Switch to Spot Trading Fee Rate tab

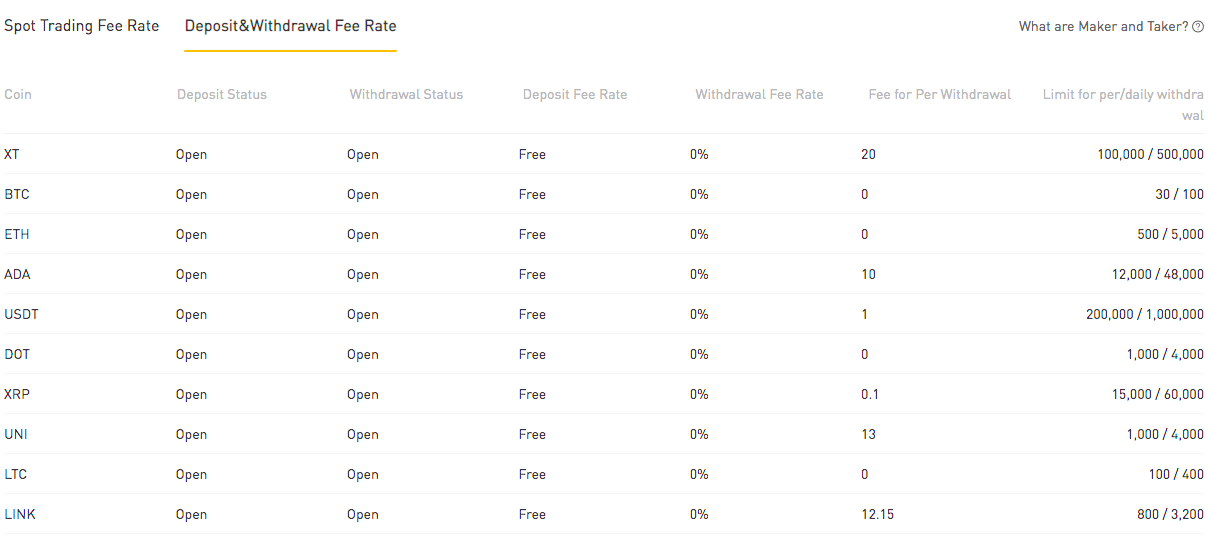point(82,26)
